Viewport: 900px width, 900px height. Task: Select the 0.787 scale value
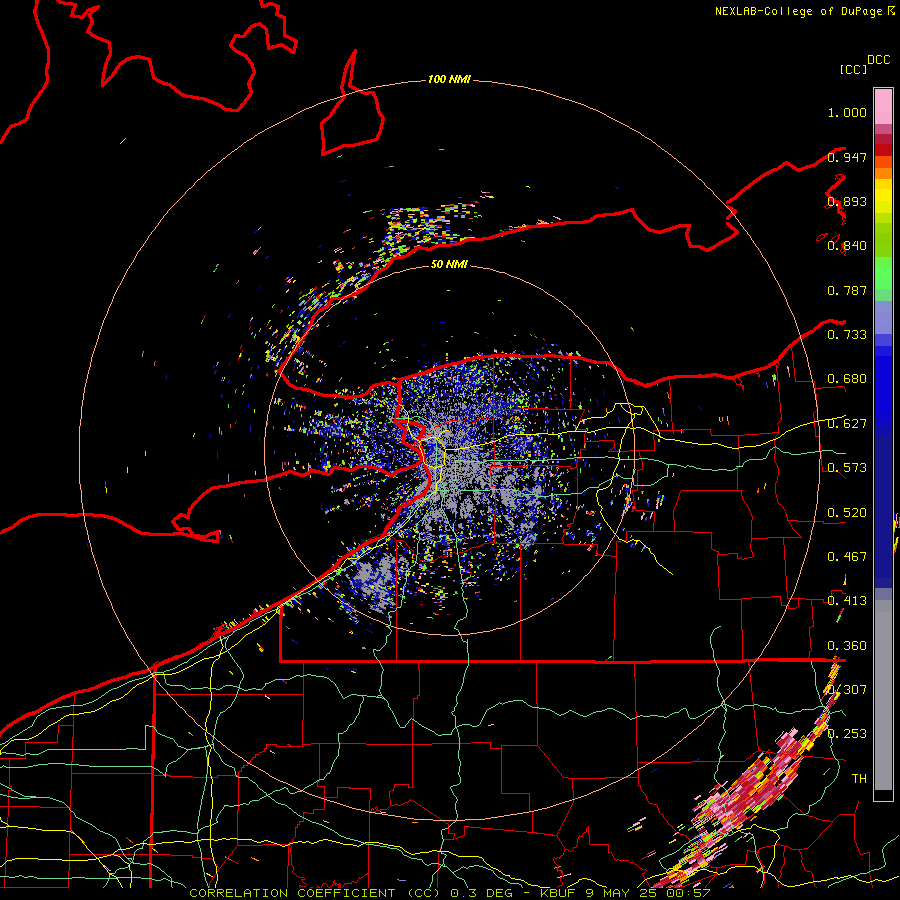click(x=847, y=290)
